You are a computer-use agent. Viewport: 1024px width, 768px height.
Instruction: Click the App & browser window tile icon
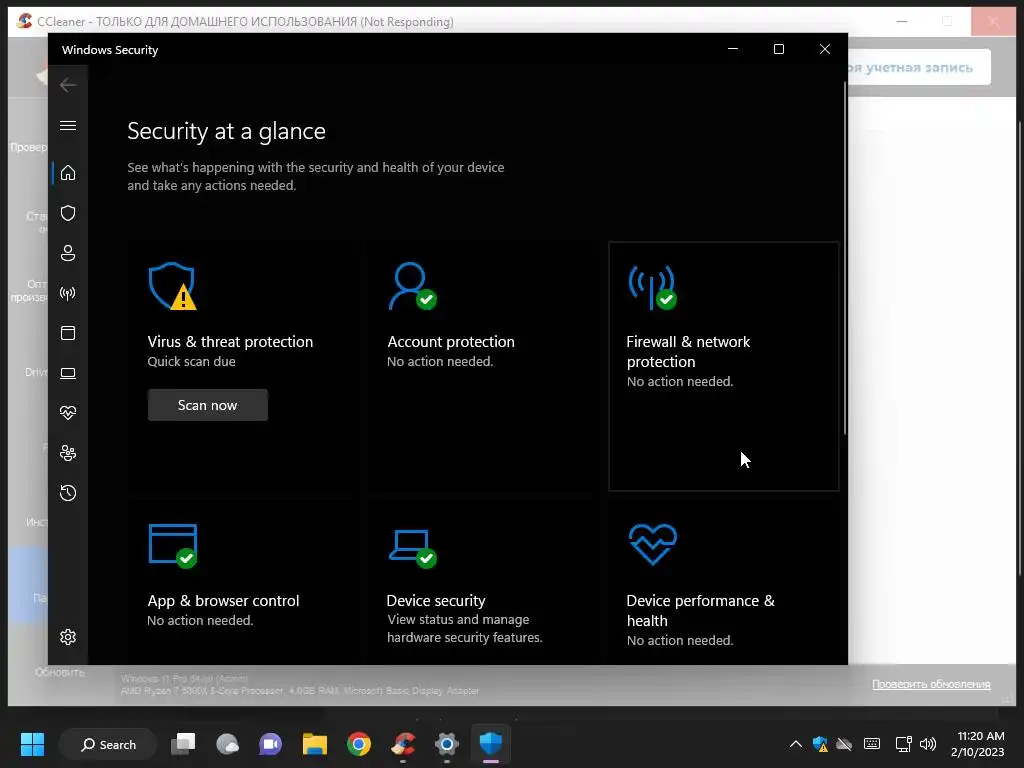pyautogui.click(x=173, y=546)
